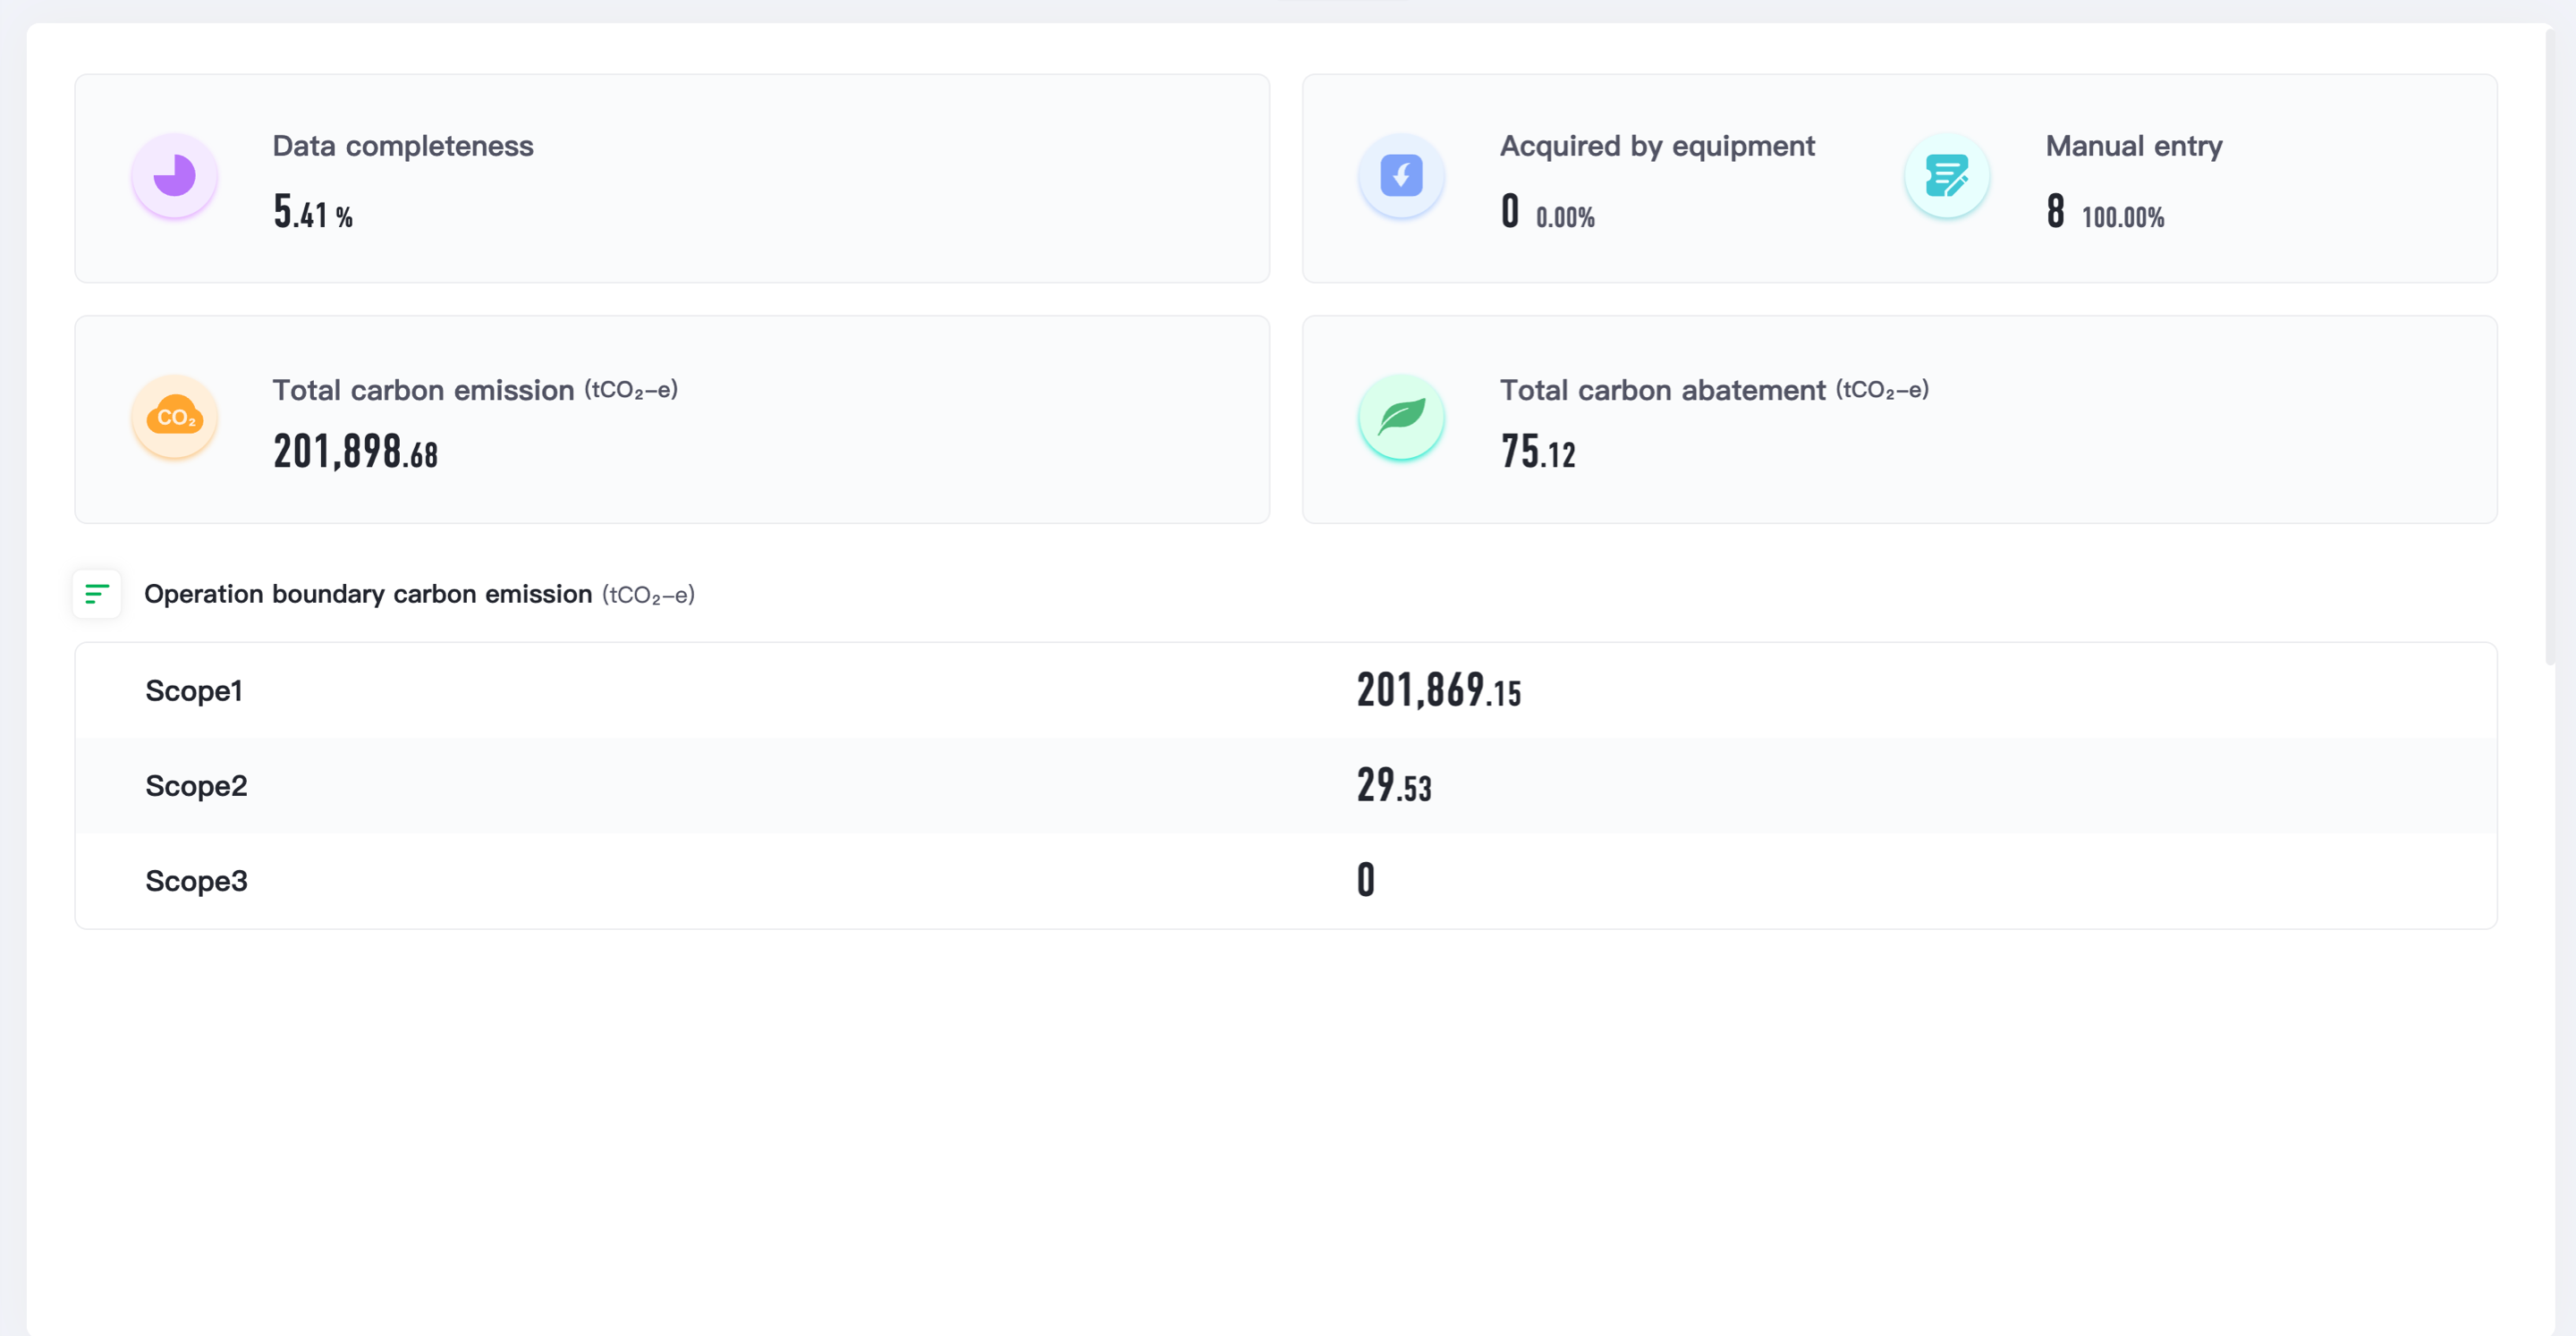Click the Manual entry label

click(2134, 146)
